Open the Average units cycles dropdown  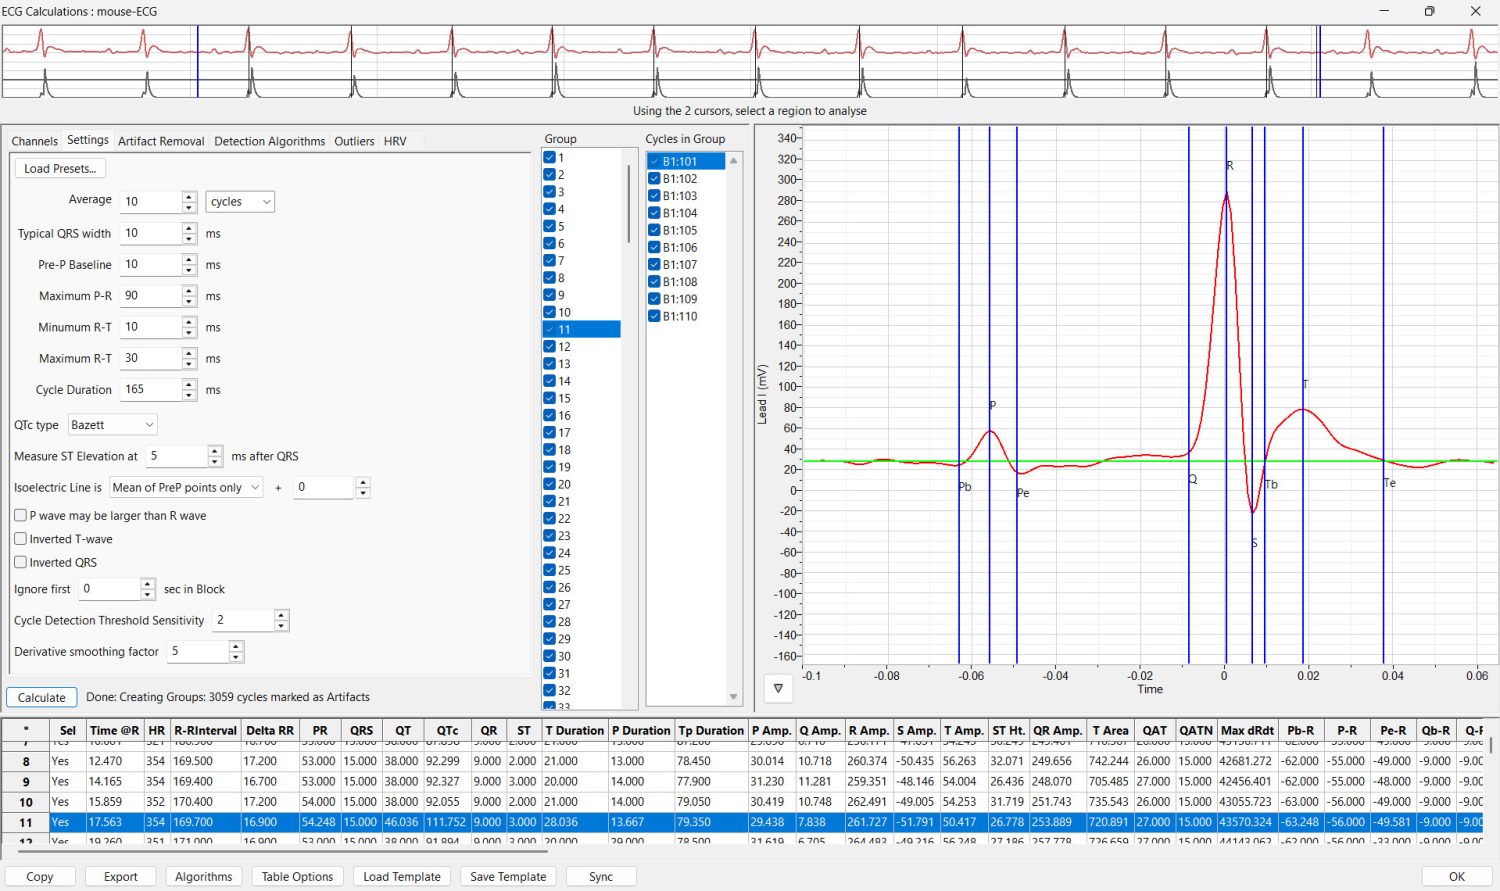(x=240, y=202)
